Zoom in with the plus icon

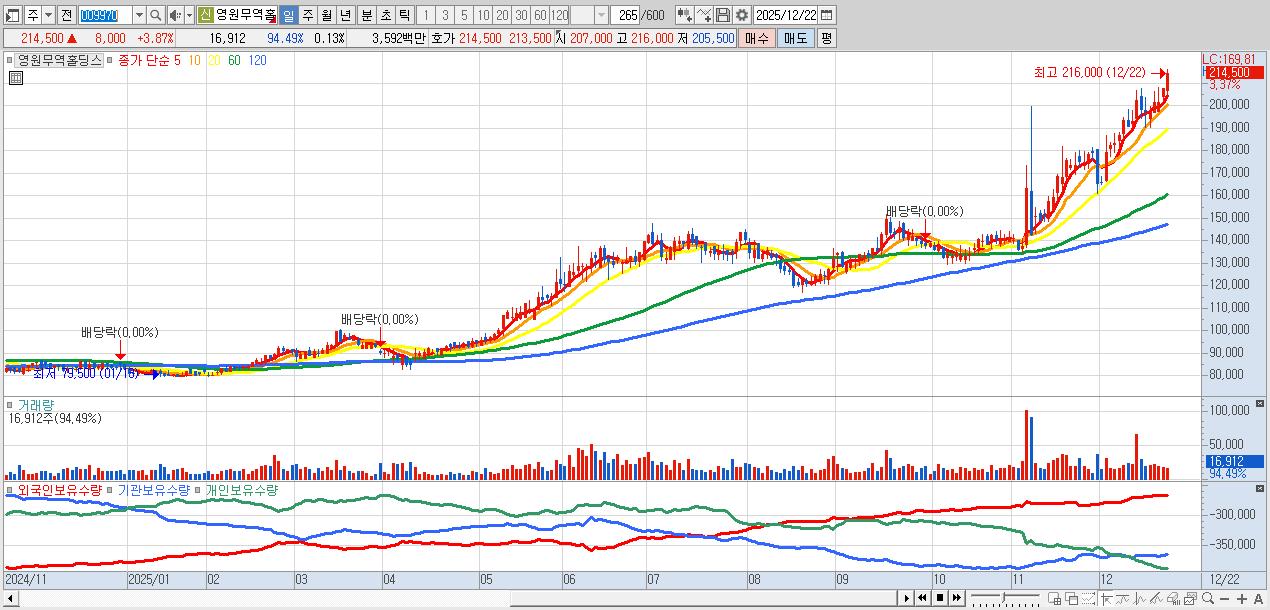click(1242, 598)
